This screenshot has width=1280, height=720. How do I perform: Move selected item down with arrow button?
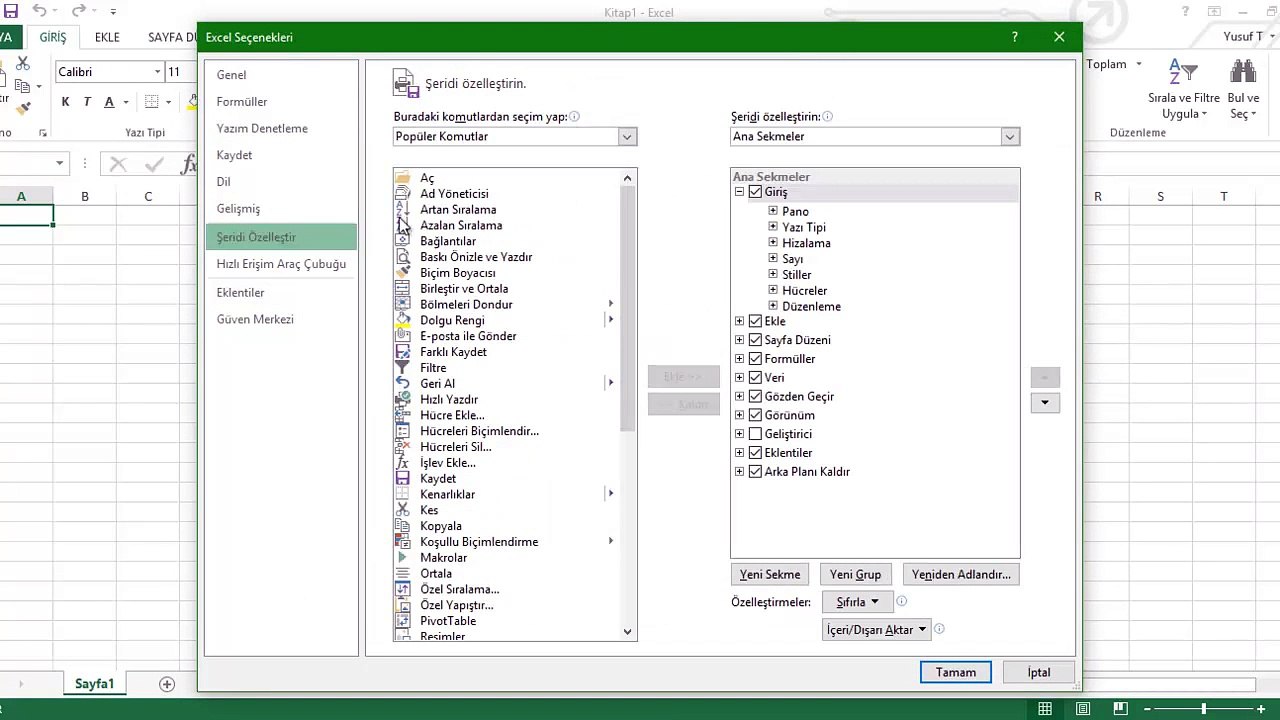click(1045, 403)
